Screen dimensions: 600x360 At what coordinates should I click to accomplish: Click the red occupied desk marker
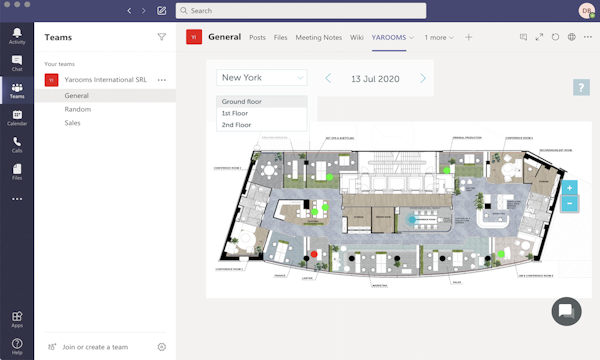[x=314, y=254]
